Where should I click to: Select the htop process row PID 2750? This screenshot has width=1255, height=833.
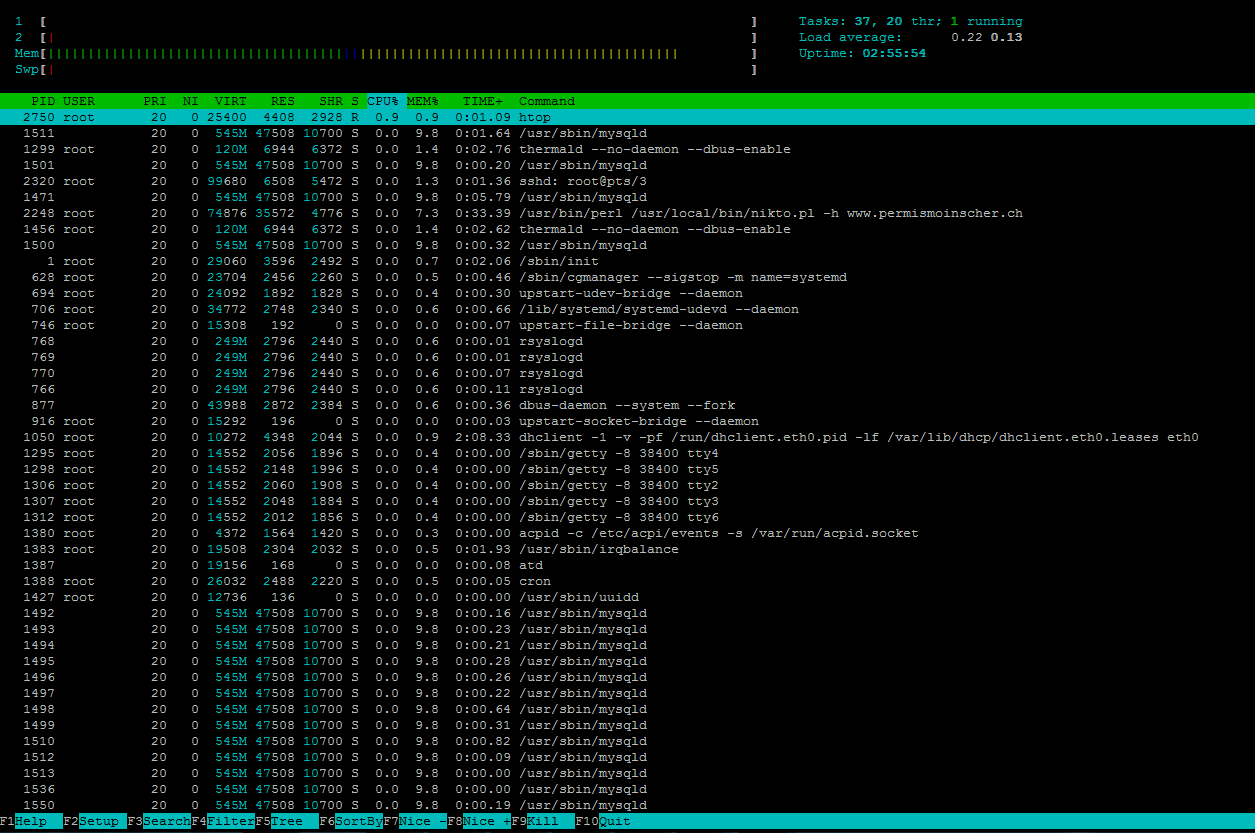coord(627,117)
